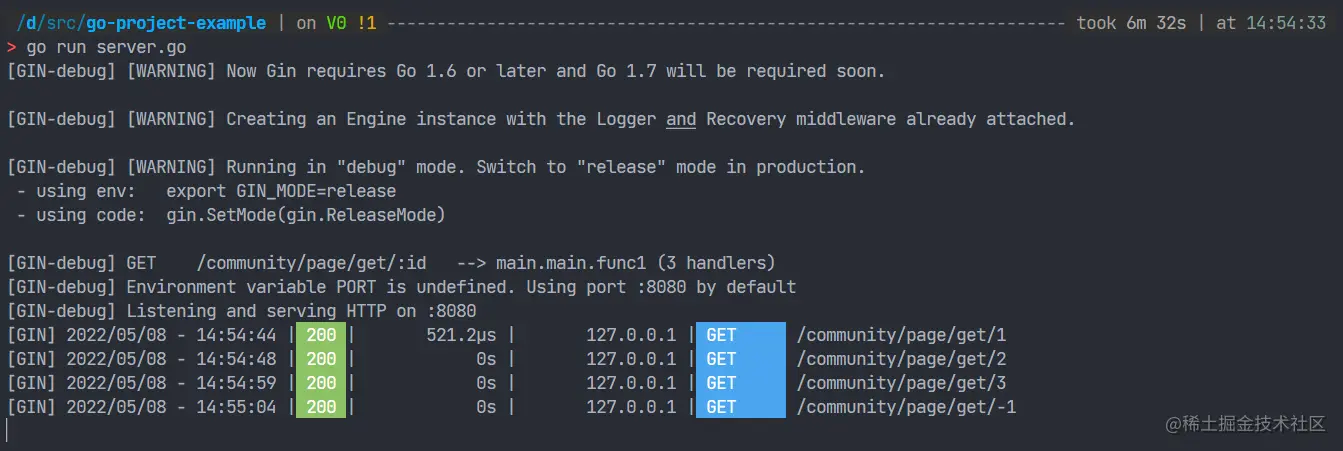Click 'export GIN_MODE=release' text
This screenshot has width=1343, height=451.
point(281,191)
